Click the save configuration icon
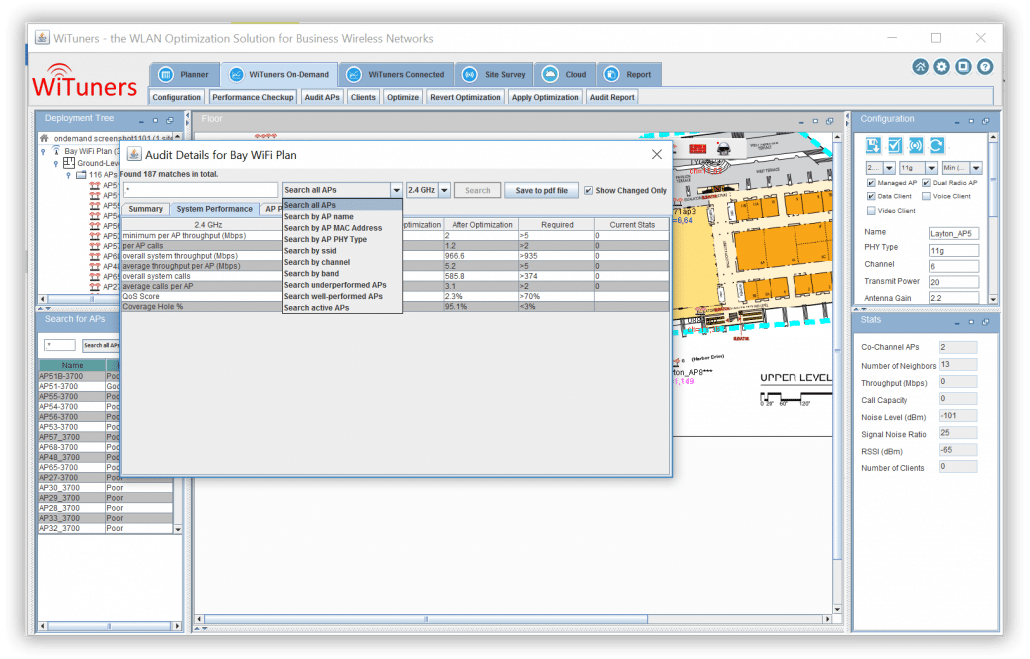 [x=873, y=145]
